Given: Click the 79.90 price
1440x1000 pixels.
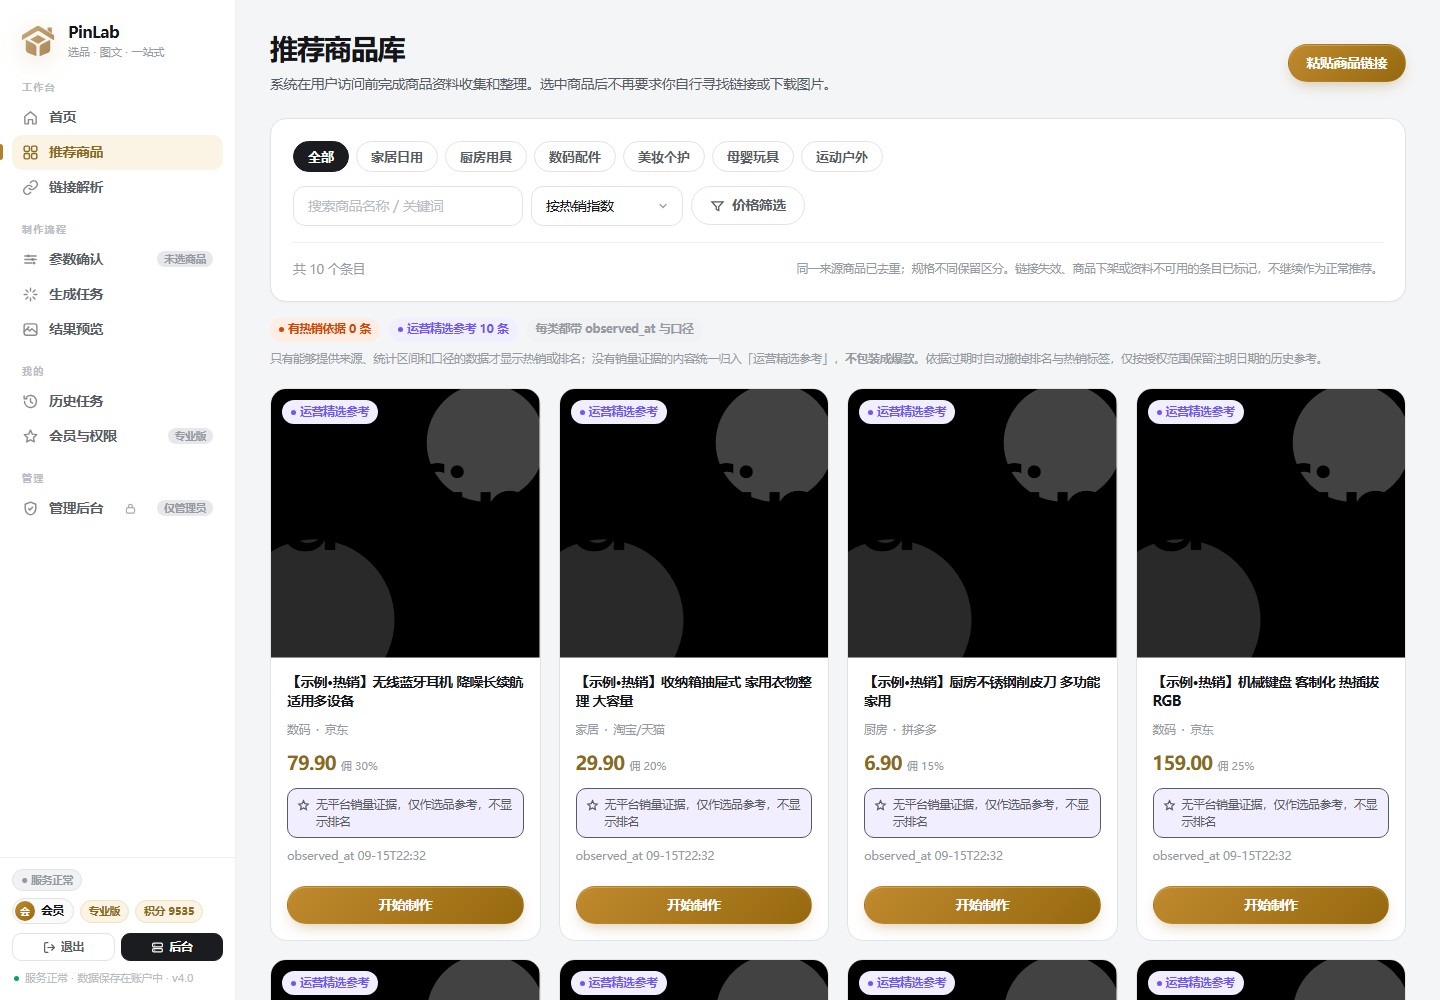Looking at the screenshot, I should [312, 763].
